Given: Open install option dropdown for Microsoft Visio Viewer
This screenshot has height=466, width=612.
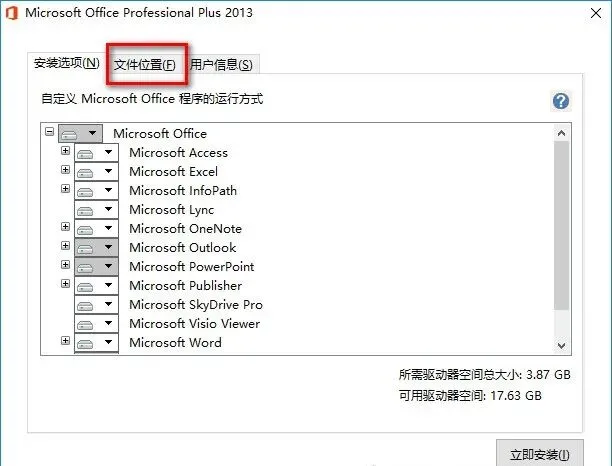Looking at the screenshot, I should point(96,324).
